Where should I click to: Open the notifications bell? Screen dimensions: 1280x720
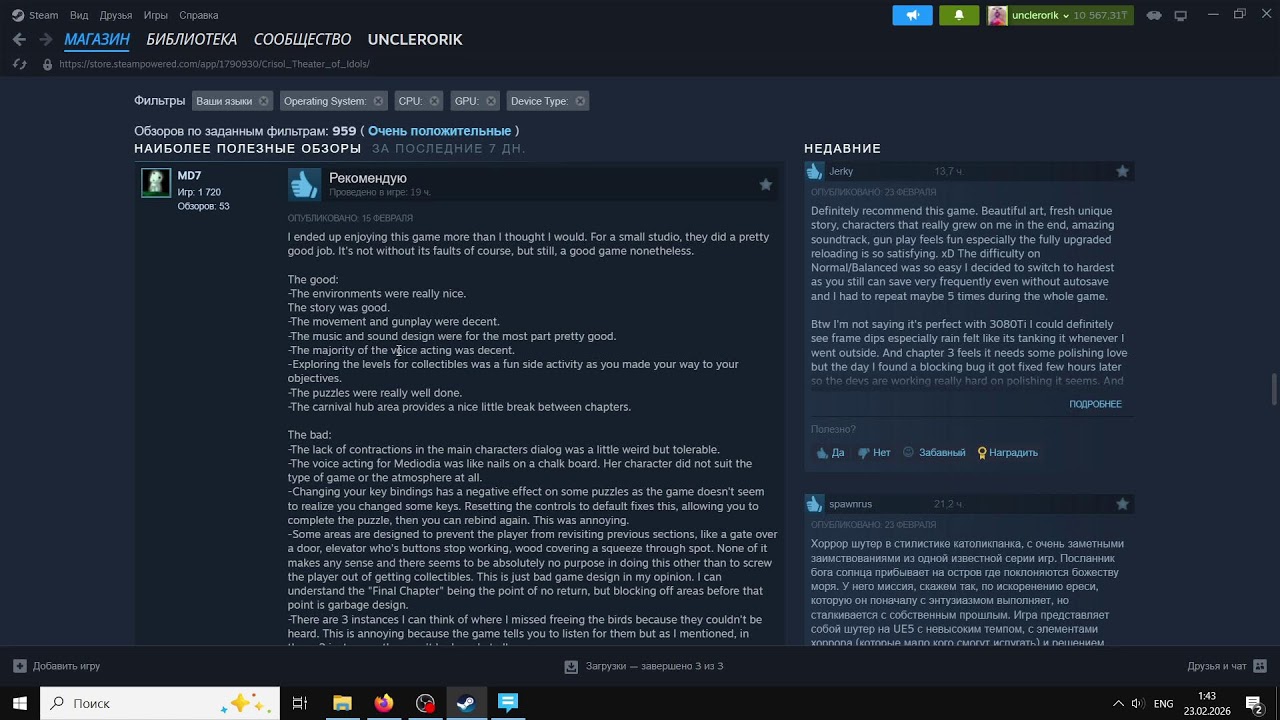coord(959,15)
